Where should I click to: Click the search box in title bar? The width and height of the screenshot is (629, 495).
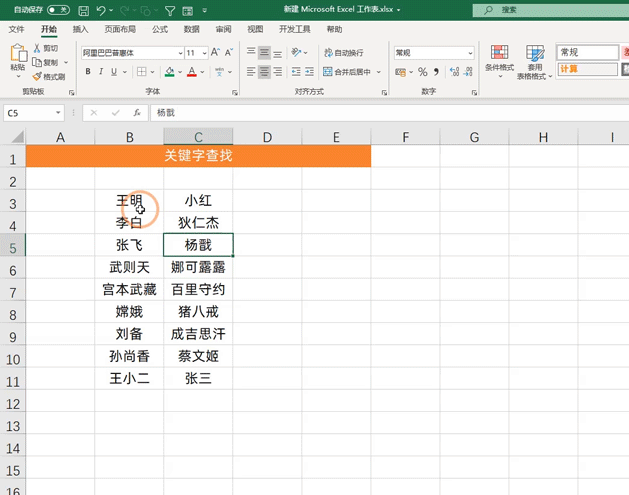[550, 10]
